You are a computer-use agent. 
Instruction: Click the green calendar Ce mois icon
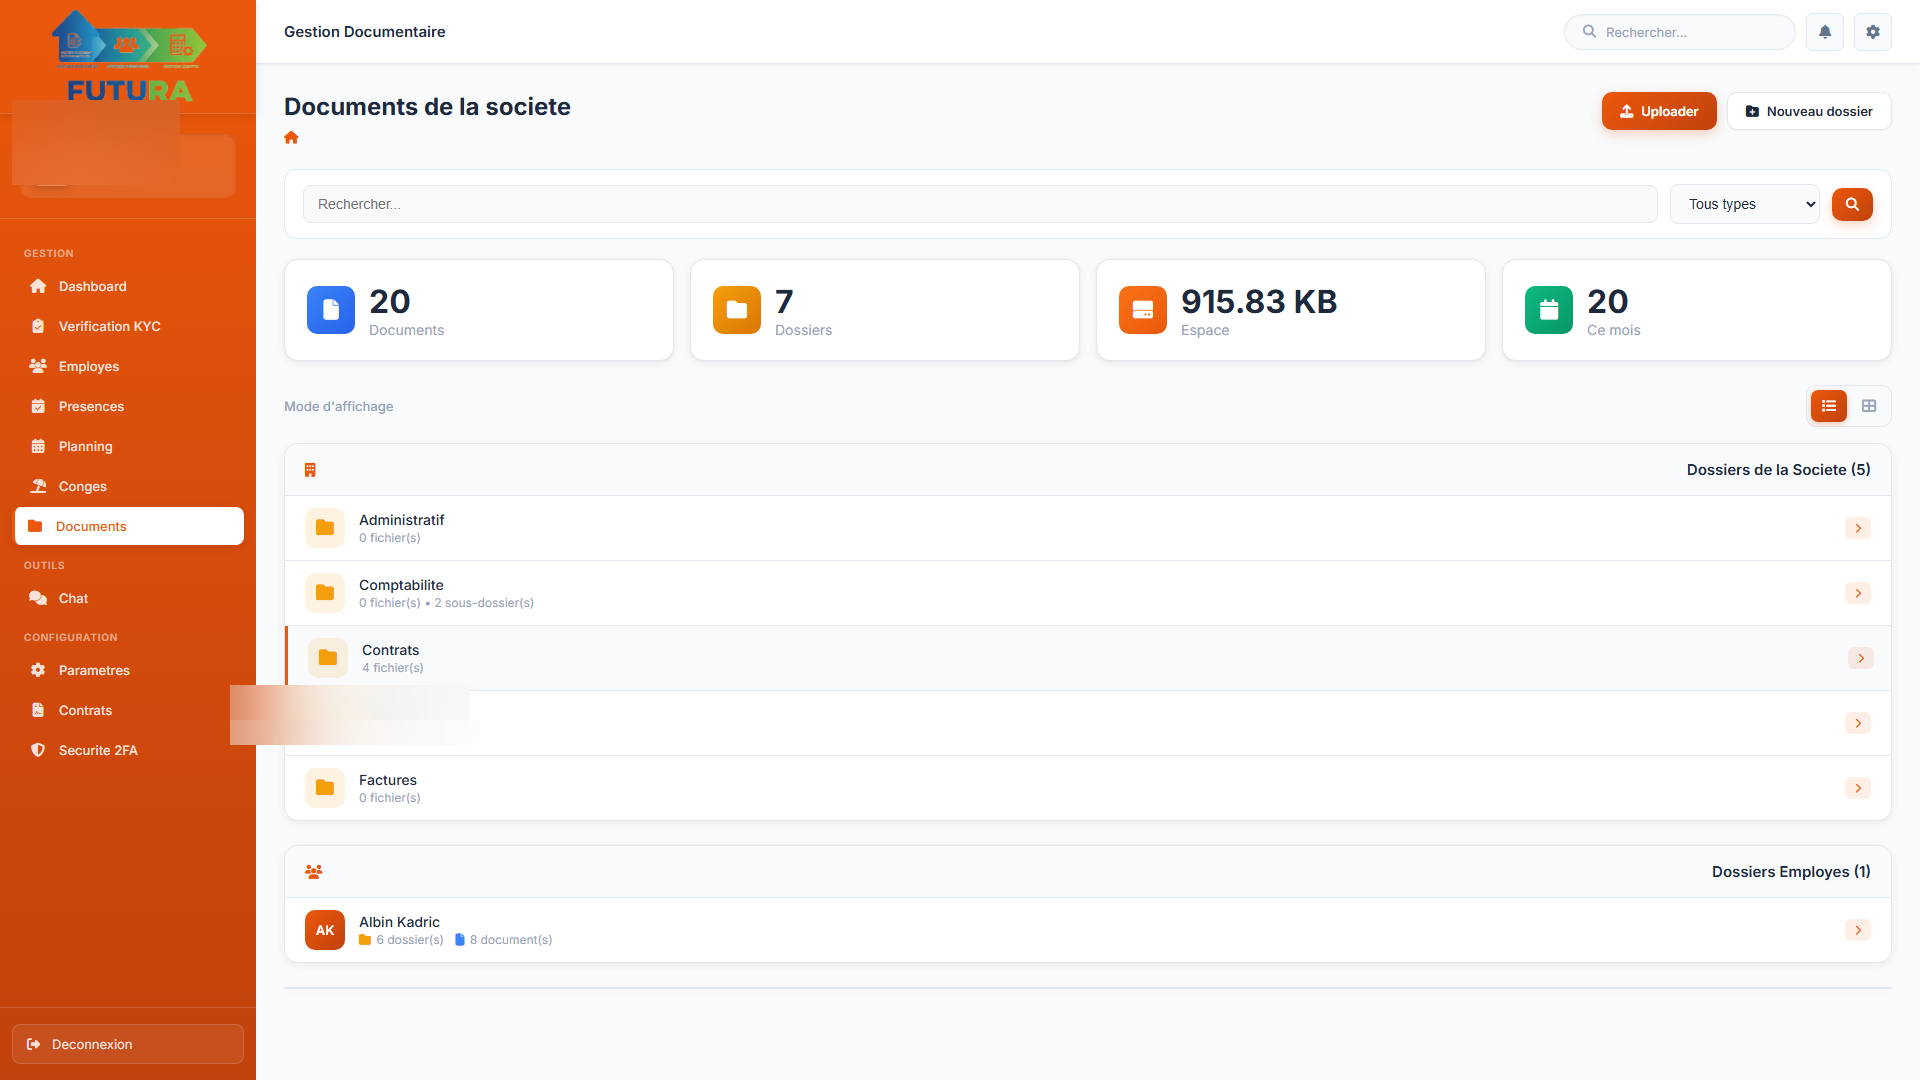tap(1548, 310)
